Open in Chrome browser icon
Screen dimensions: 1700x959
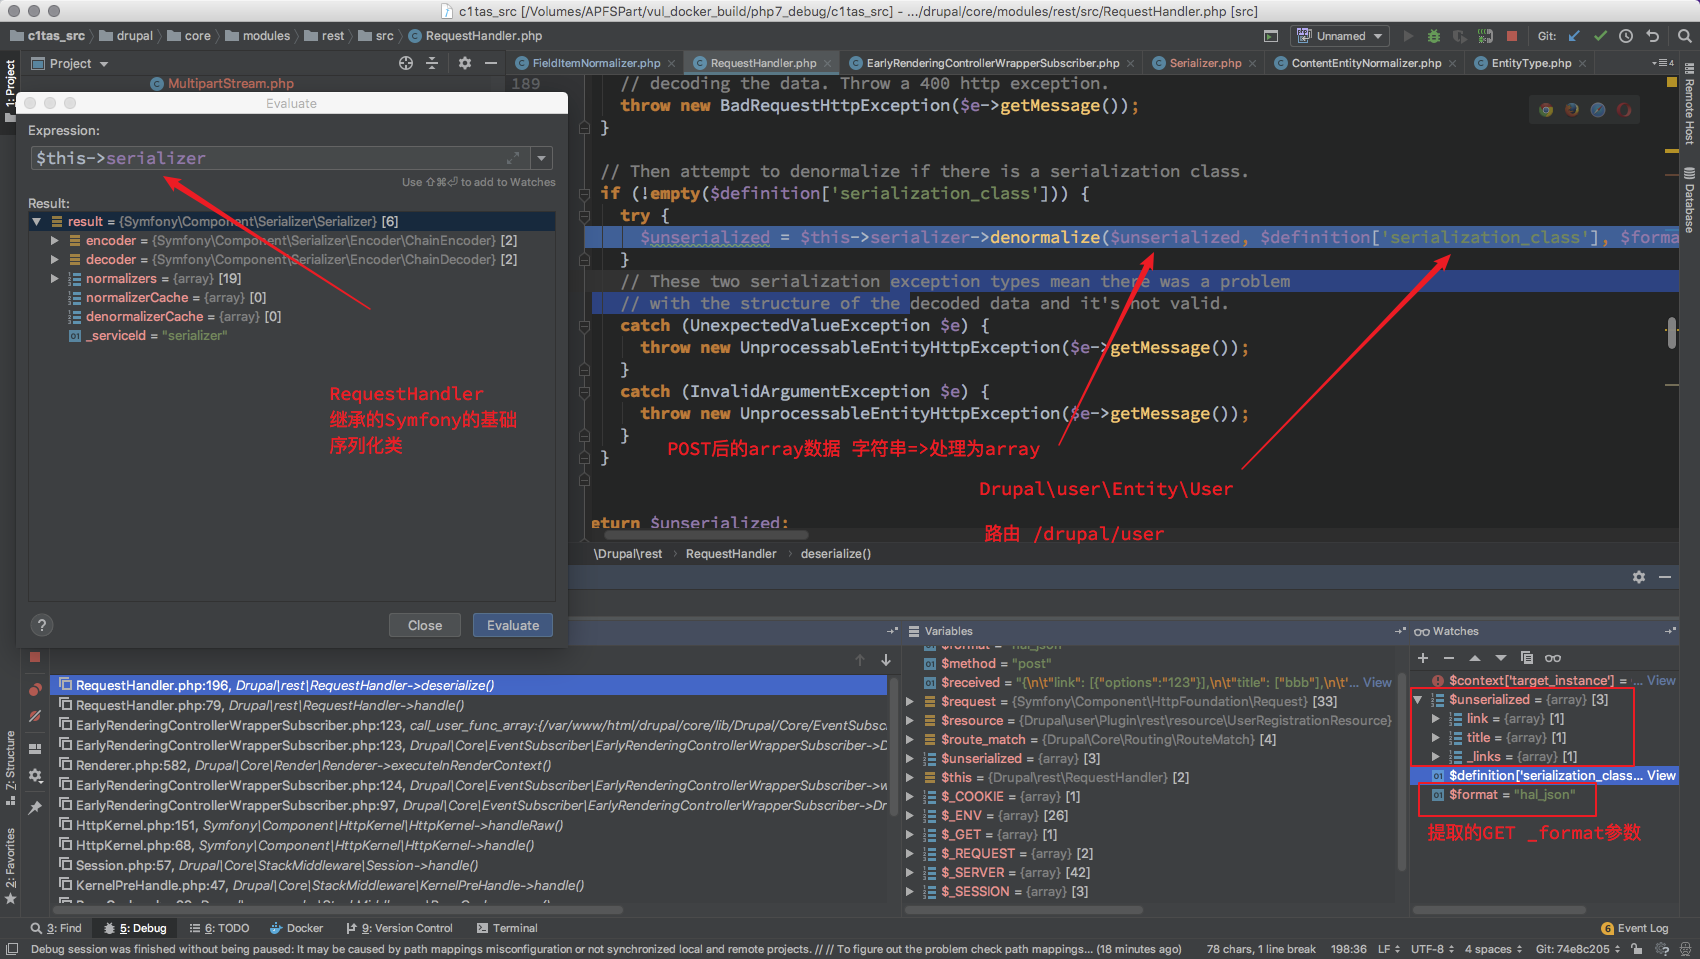(x=1546, y=110)
